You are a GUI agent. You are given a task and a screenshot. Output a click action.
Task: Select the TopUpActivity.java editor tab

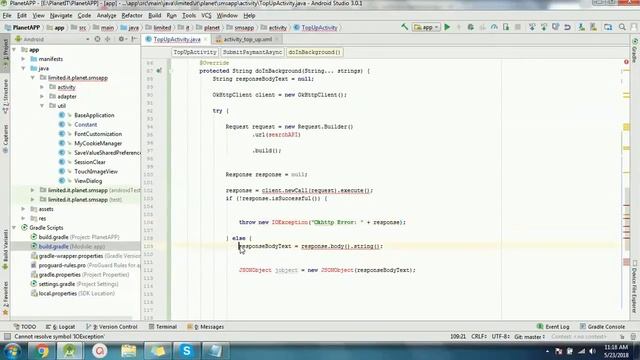tap(177, 40)
